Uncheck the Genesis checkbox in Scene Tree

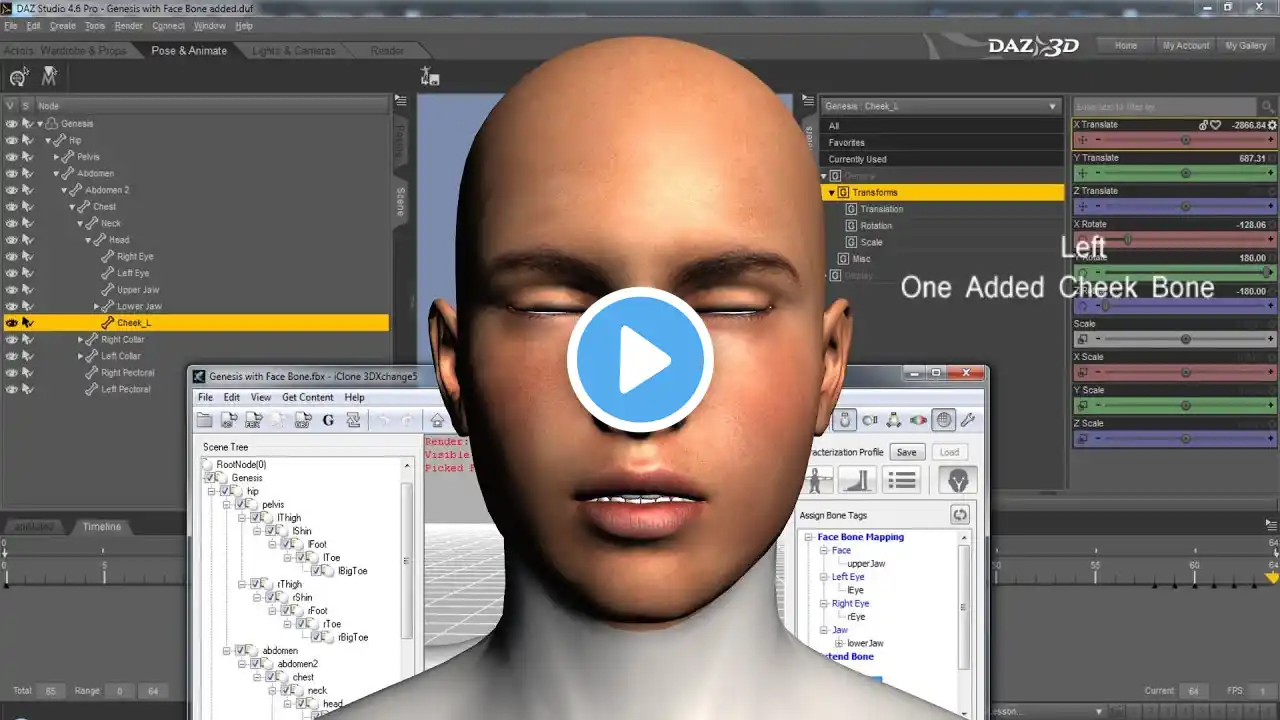[x=212, y=478]
